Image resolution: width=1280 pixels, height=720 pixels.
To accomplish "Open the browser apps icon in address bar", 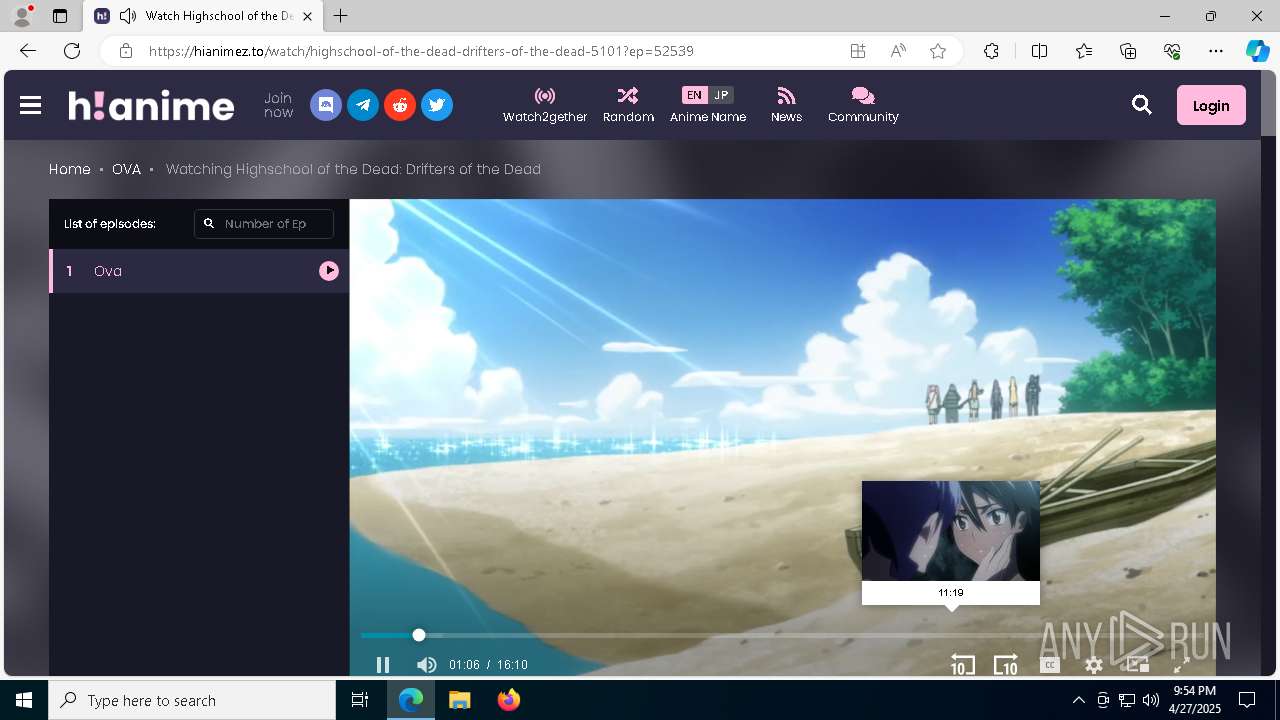I will [x=858, y=51].
